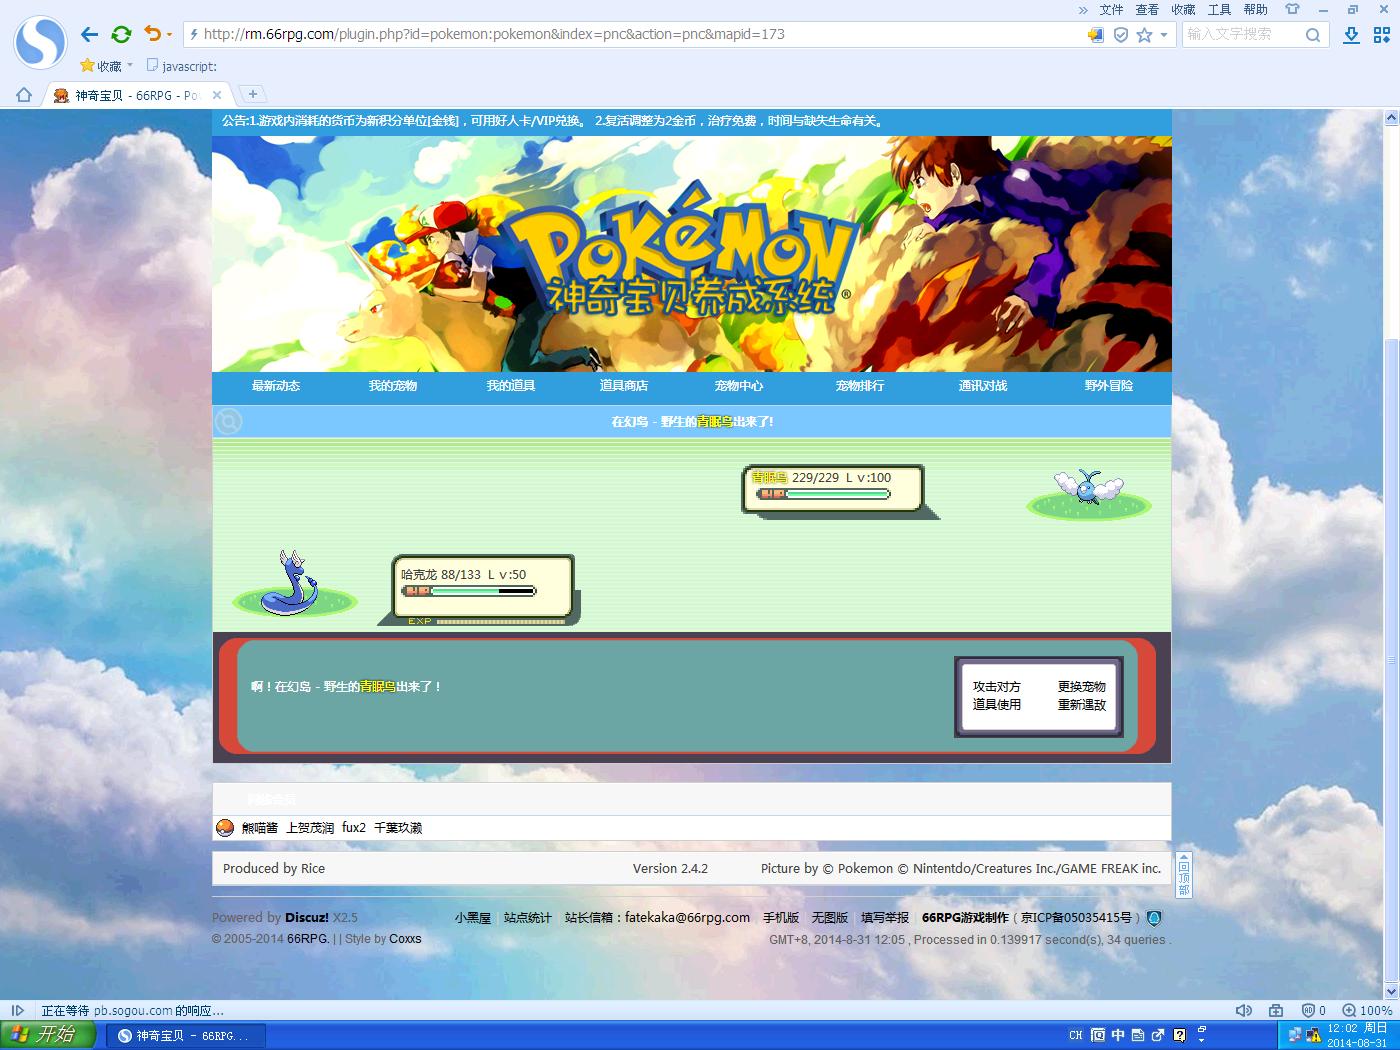This screenshot has height=1050, width=1400.
Task: Choose 更换宠物 battle action
Action: pos(1082,687)
